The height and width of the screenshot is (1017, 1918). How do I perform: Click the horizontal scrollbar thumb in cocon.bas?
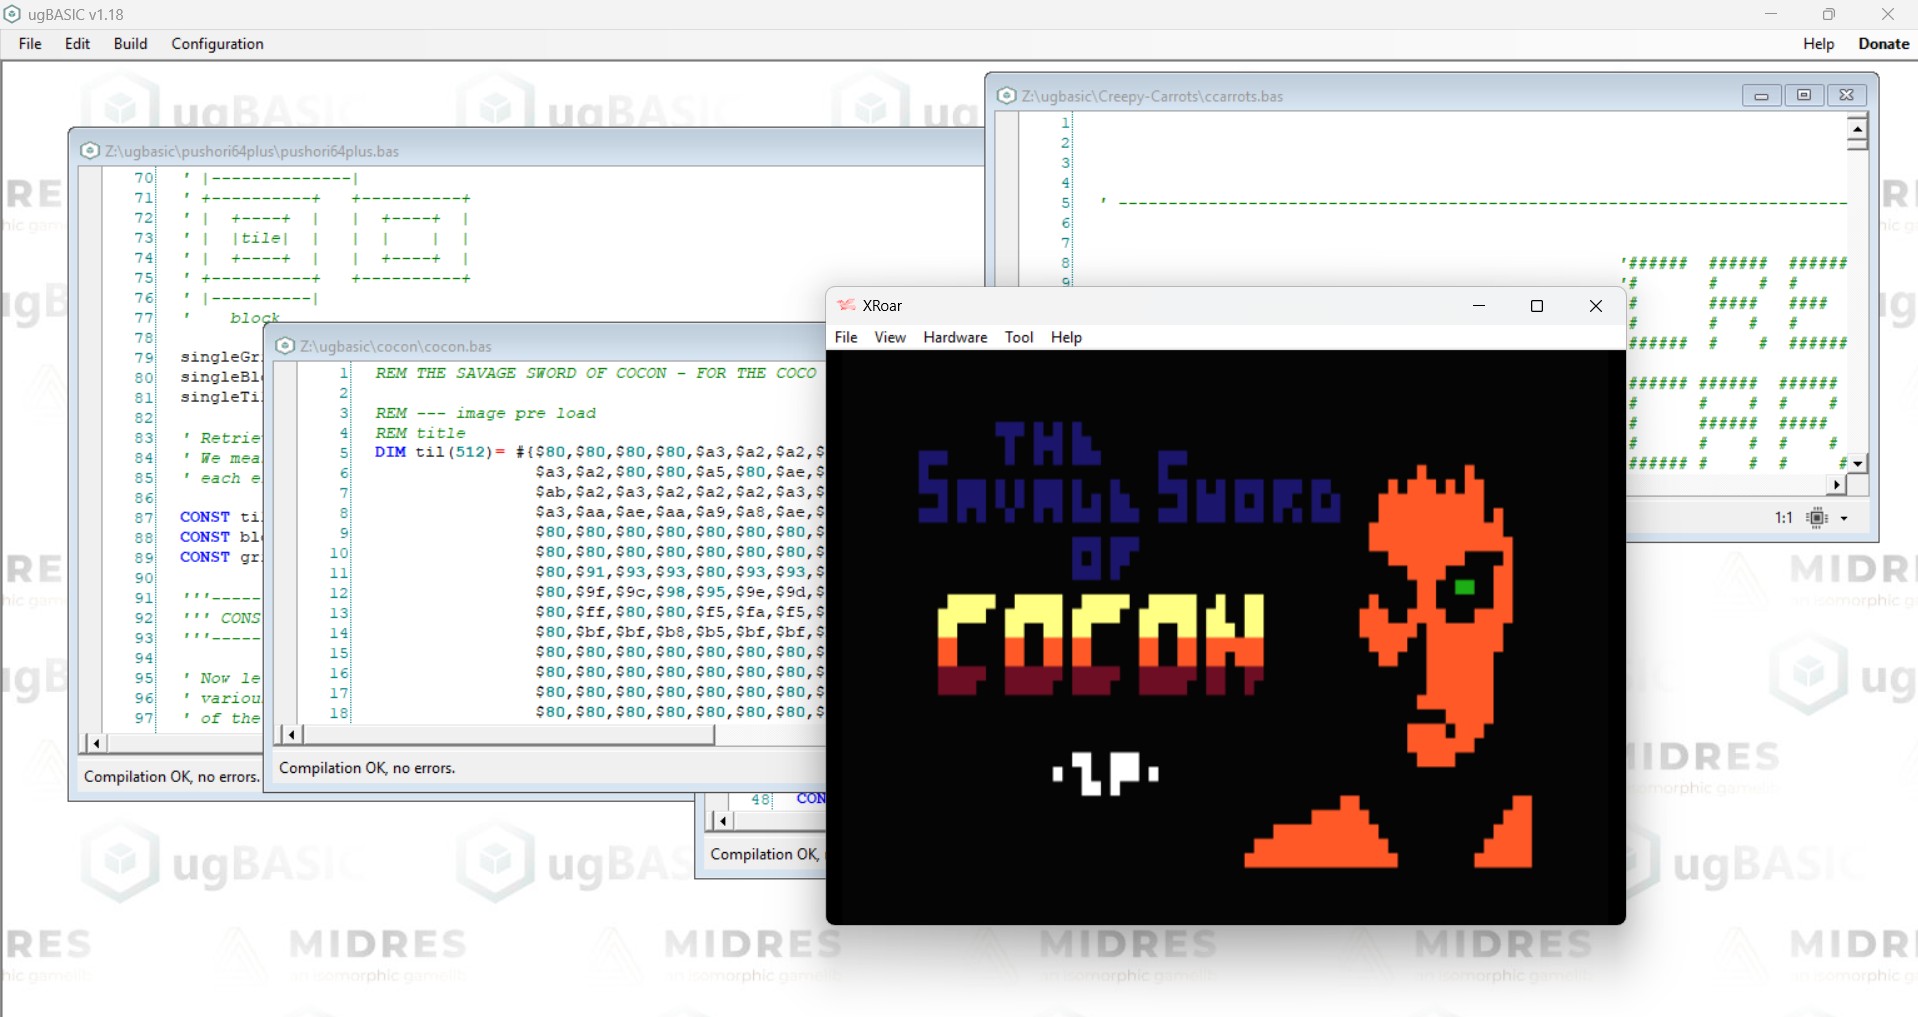click(x=509, y=735)
